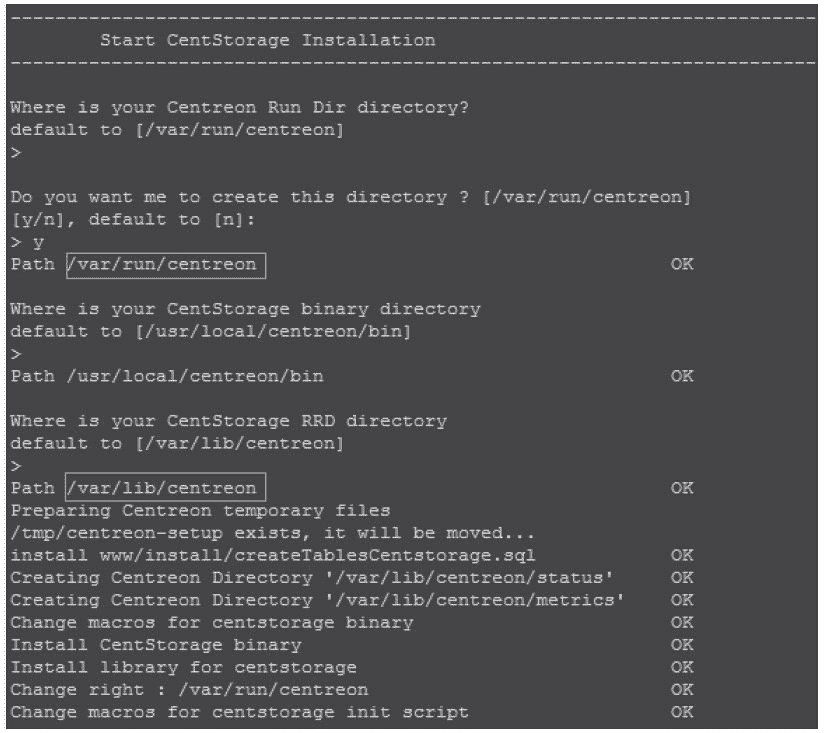Click the "default to [/usr/local/centreon/bin]" text
824x733 pixels.
tap(211, 332)
